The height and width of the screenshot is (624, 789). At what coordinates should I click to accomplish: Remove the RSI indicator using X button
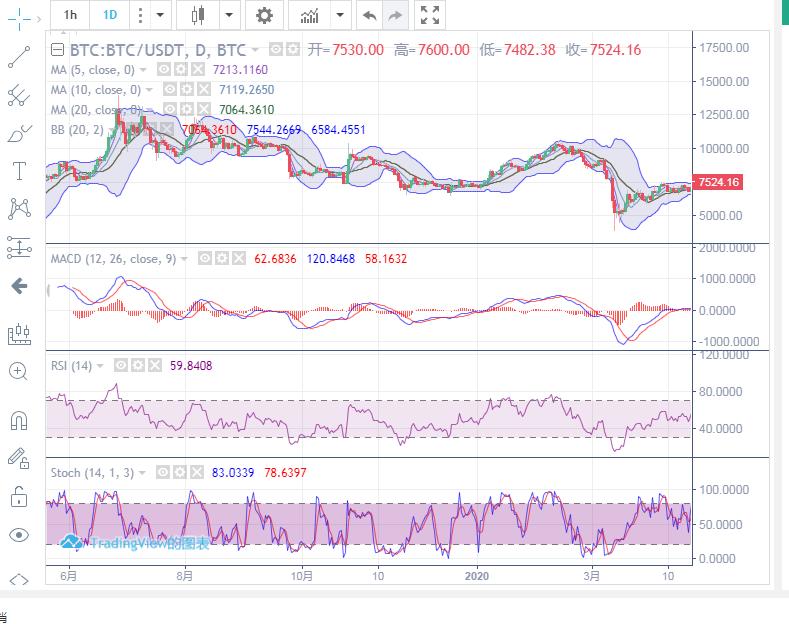click(155, 366)
